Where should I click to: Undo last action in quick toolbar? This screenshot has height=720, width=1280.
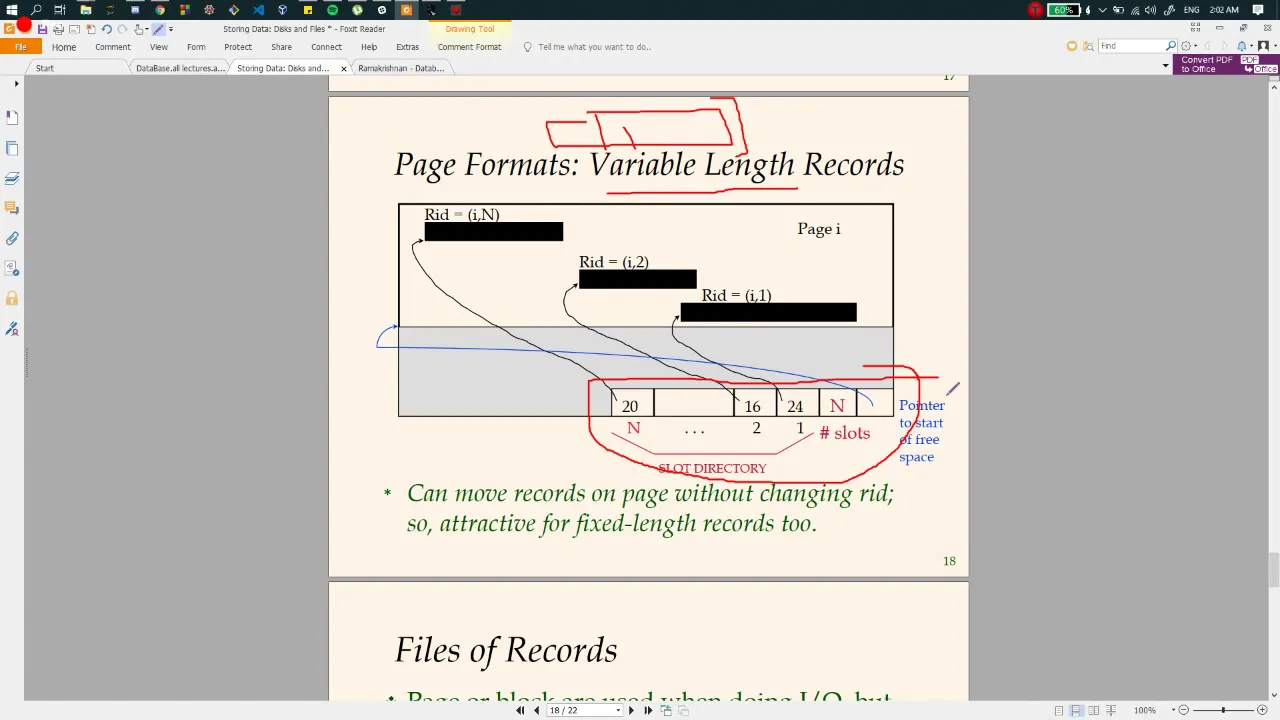coord(106,29)
